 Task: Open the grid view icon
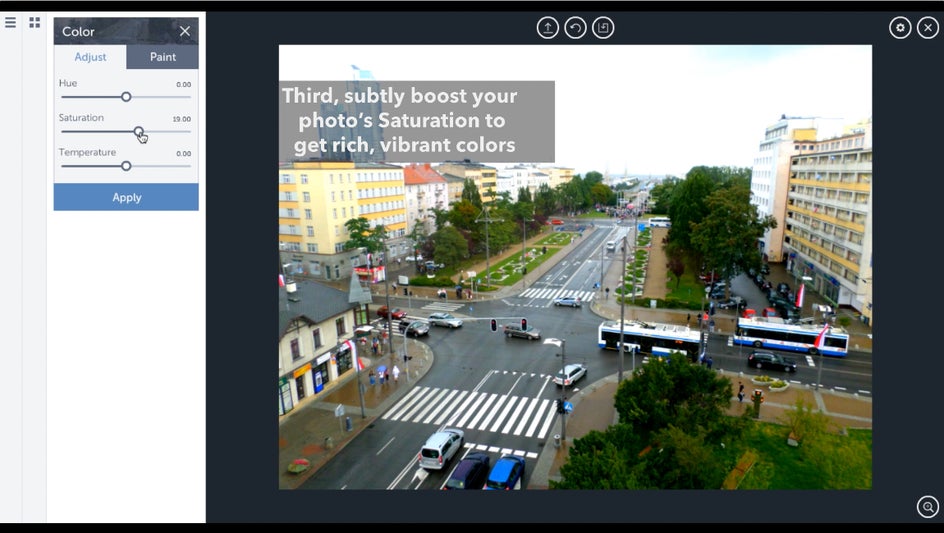tap(34, 22)
